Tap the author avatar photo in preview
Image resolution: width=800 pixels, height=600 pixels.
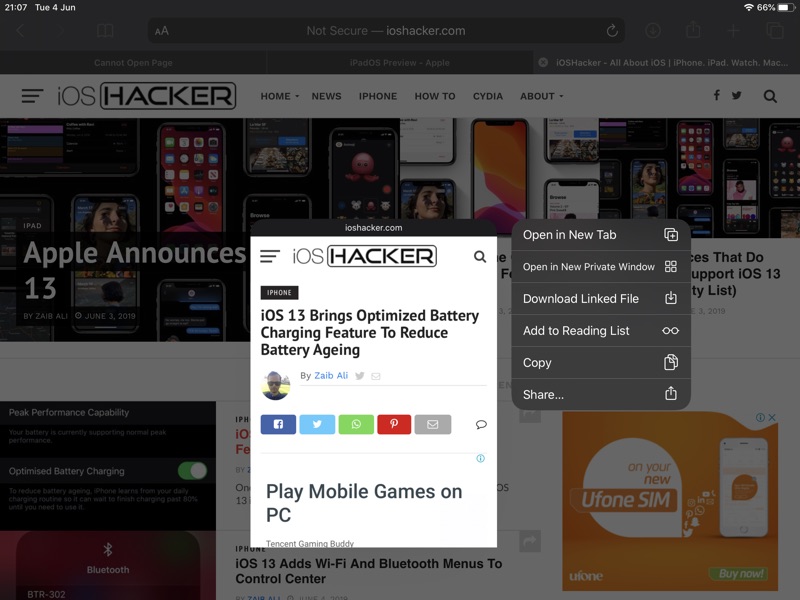click(276, 385)
